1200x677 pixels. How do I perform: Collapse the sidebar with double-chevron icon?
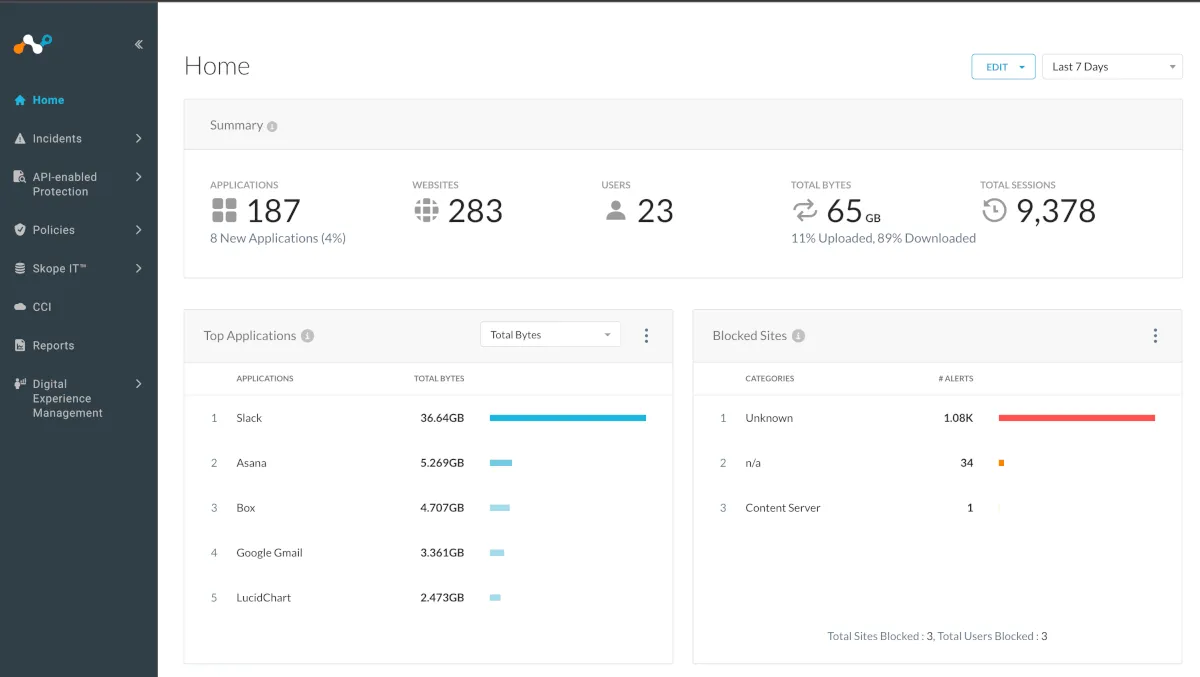click(x=138, y=44)
